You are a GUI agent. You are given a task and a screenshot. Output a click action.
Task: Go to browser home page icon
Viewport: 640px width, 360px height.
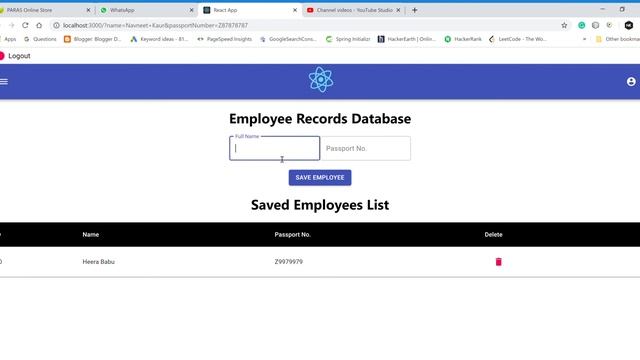(x=39, y=25)
